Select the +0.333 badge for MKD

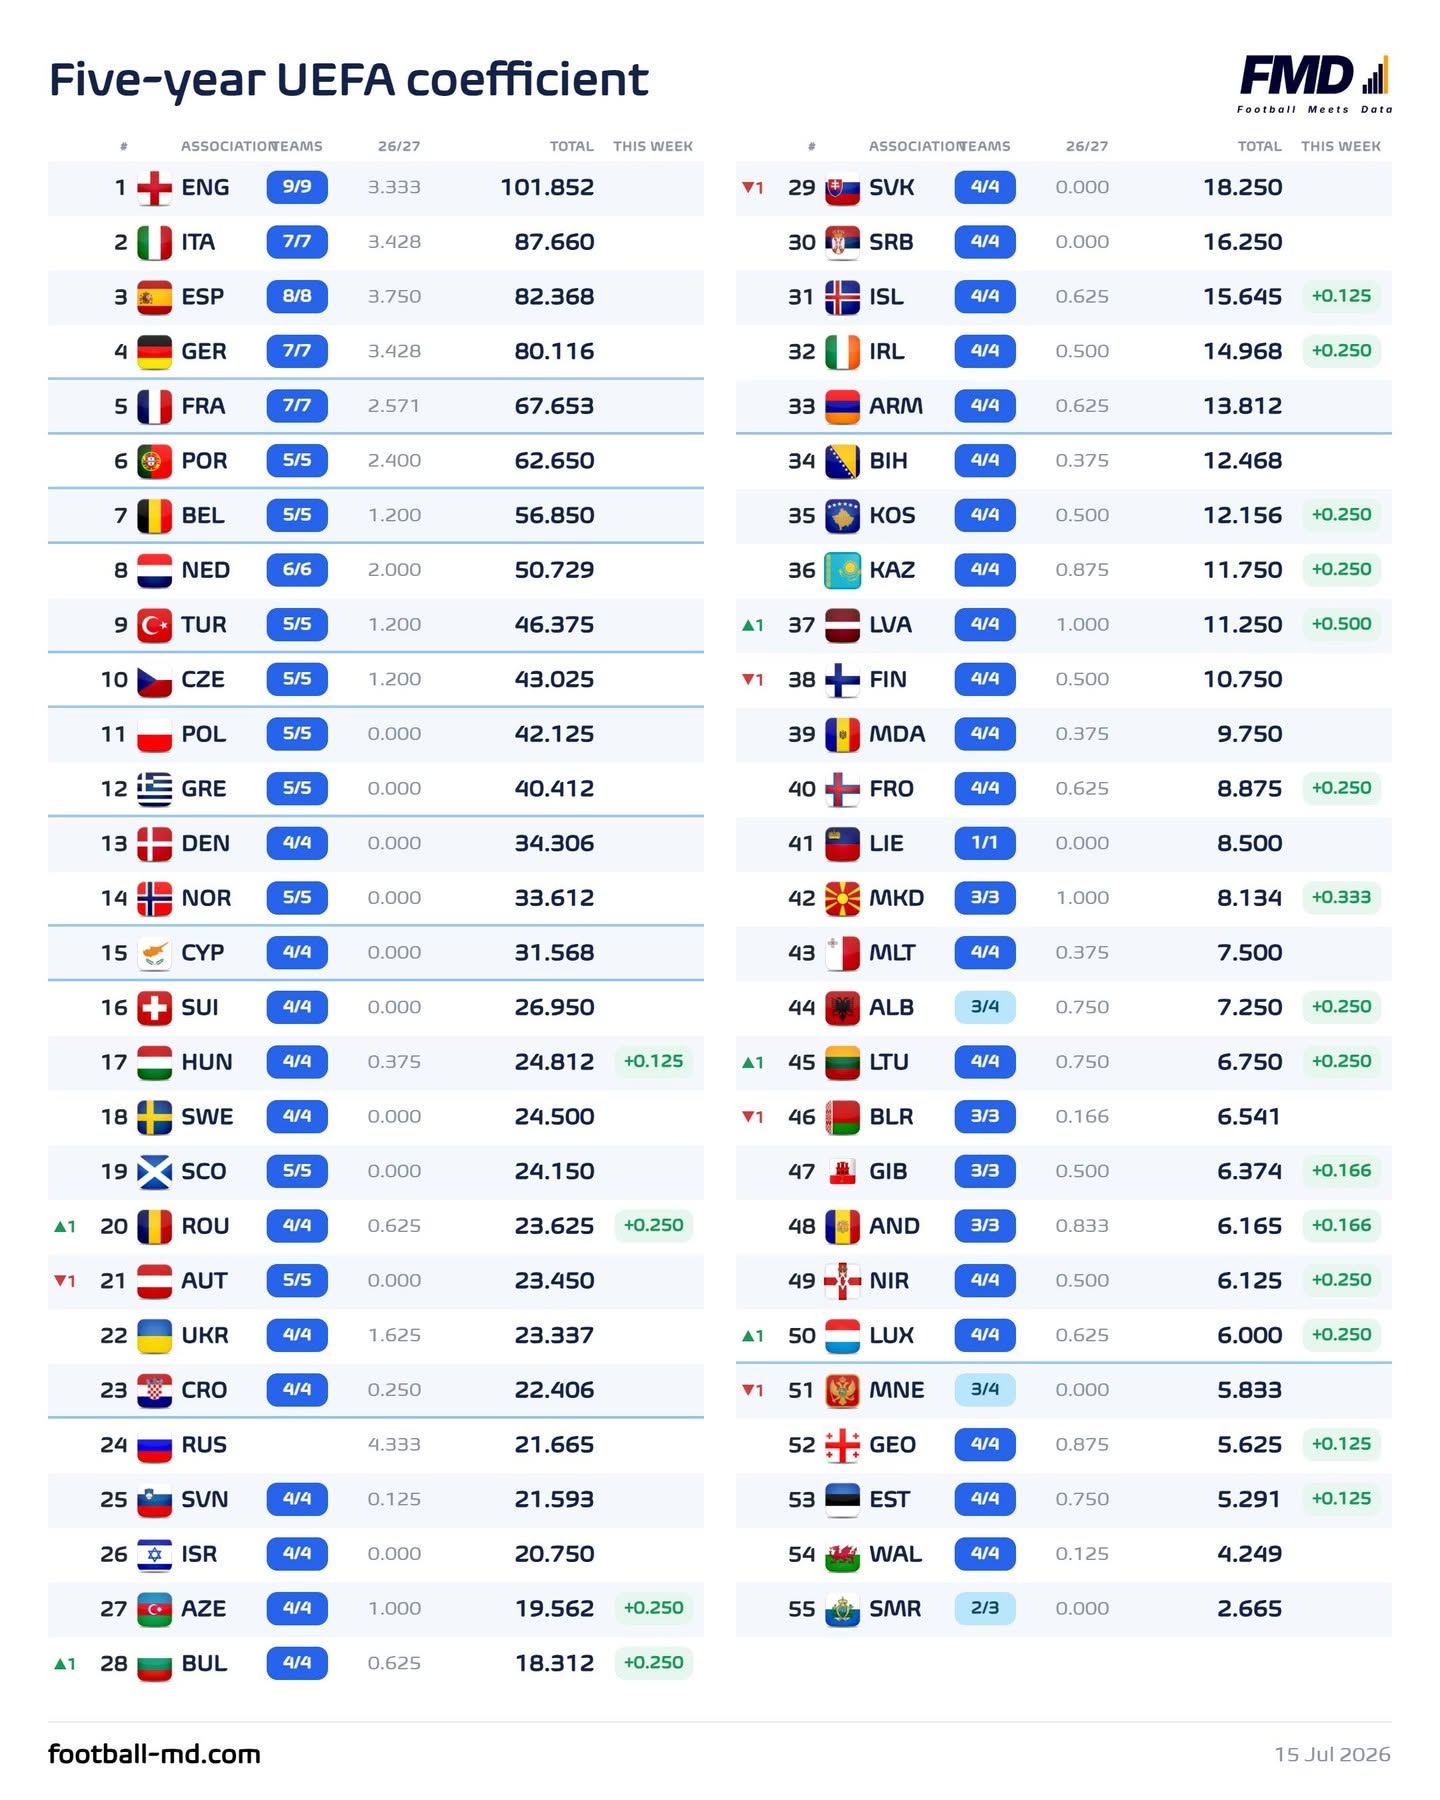coord(1342,897)
